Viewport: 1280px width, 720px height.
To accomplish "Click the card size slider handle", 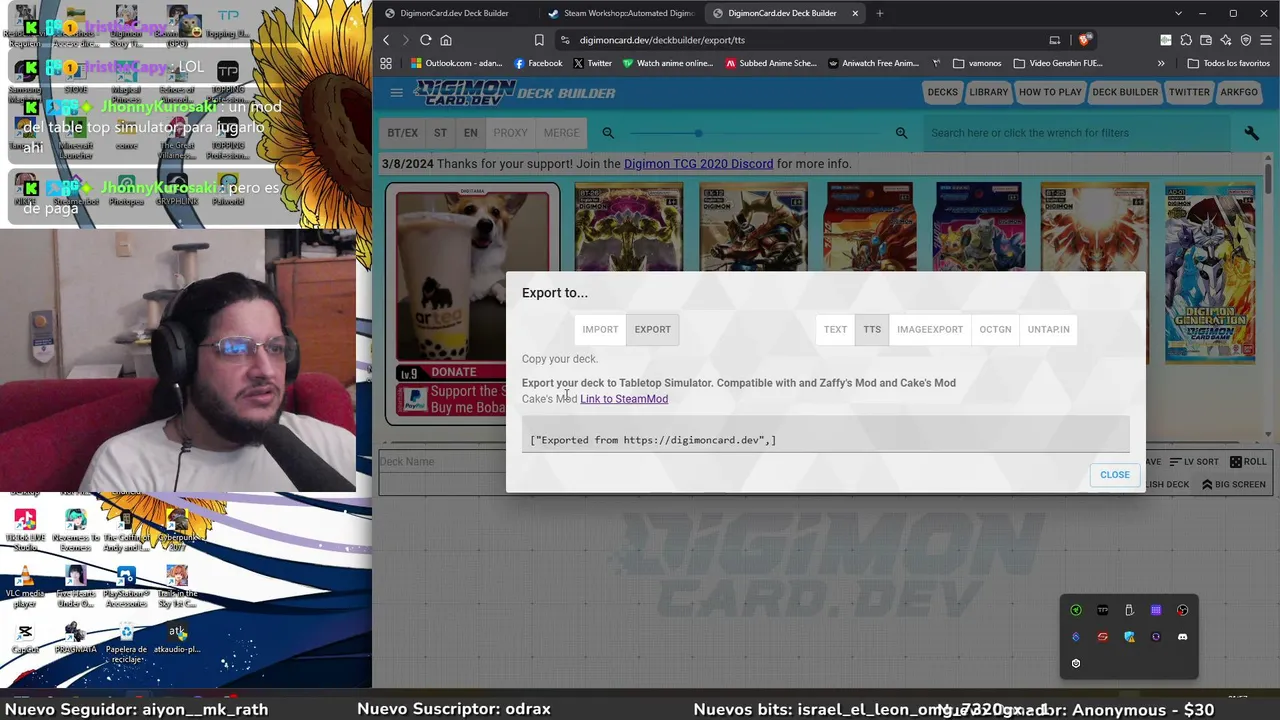I will 698,133.
